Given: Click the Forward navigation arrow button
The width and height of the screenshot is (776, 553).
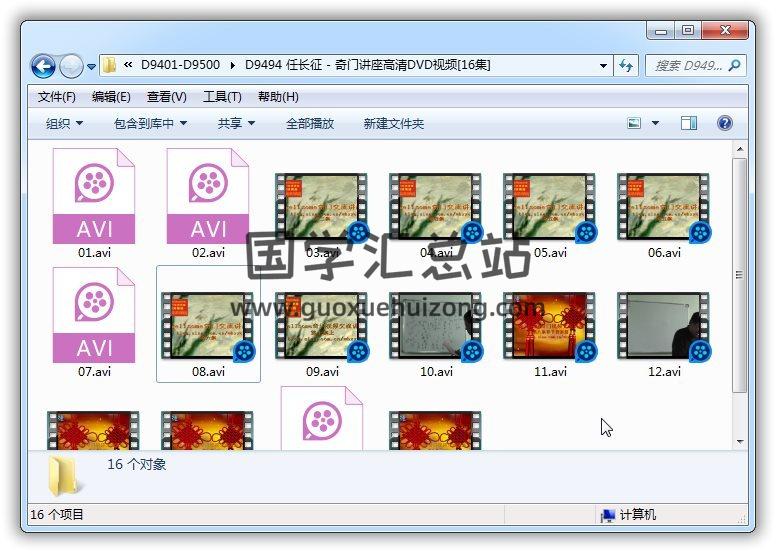Looking at the screenshot, I should (71, 66).
